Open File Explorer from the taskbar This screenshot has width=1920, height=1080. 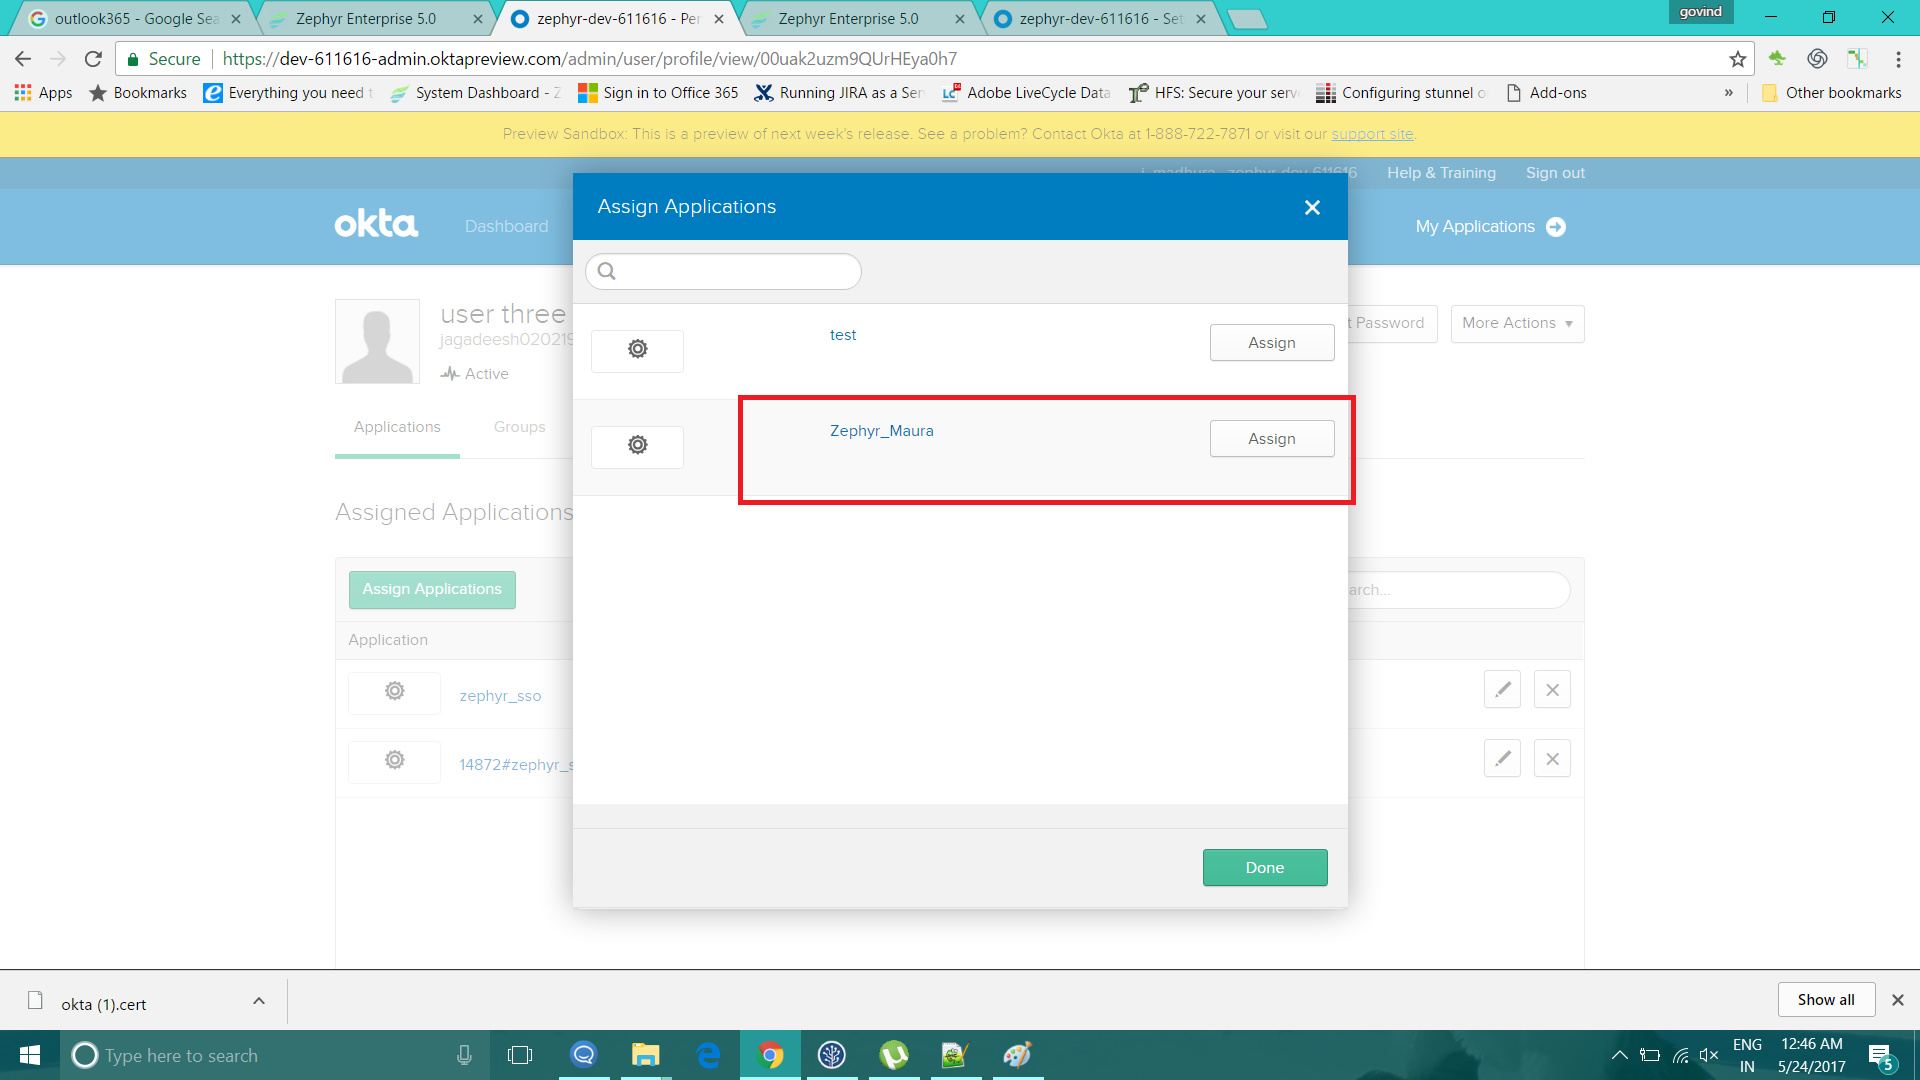pyautogui.click(x=645, y=1055)
